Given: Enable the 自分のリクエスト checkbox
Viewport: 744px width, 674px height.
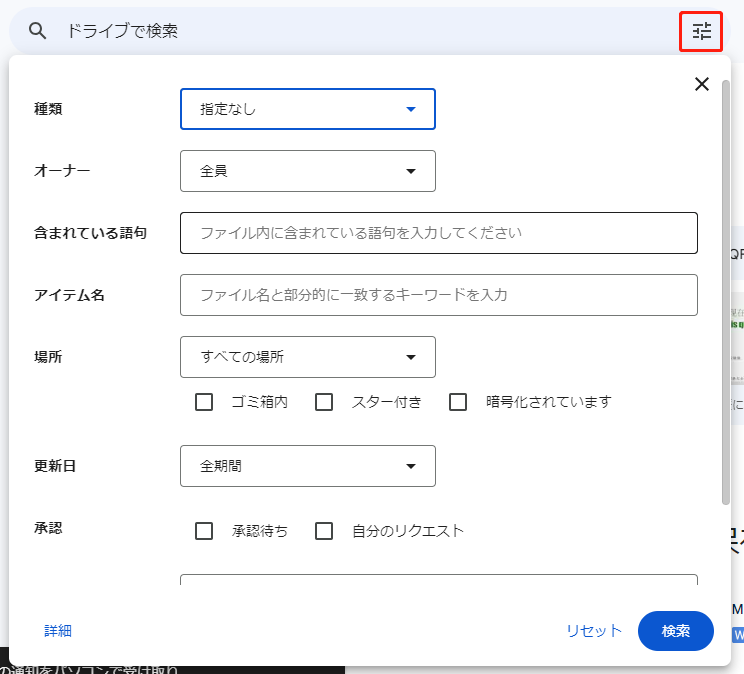Looking at the screenshot, I should point(324,531).
